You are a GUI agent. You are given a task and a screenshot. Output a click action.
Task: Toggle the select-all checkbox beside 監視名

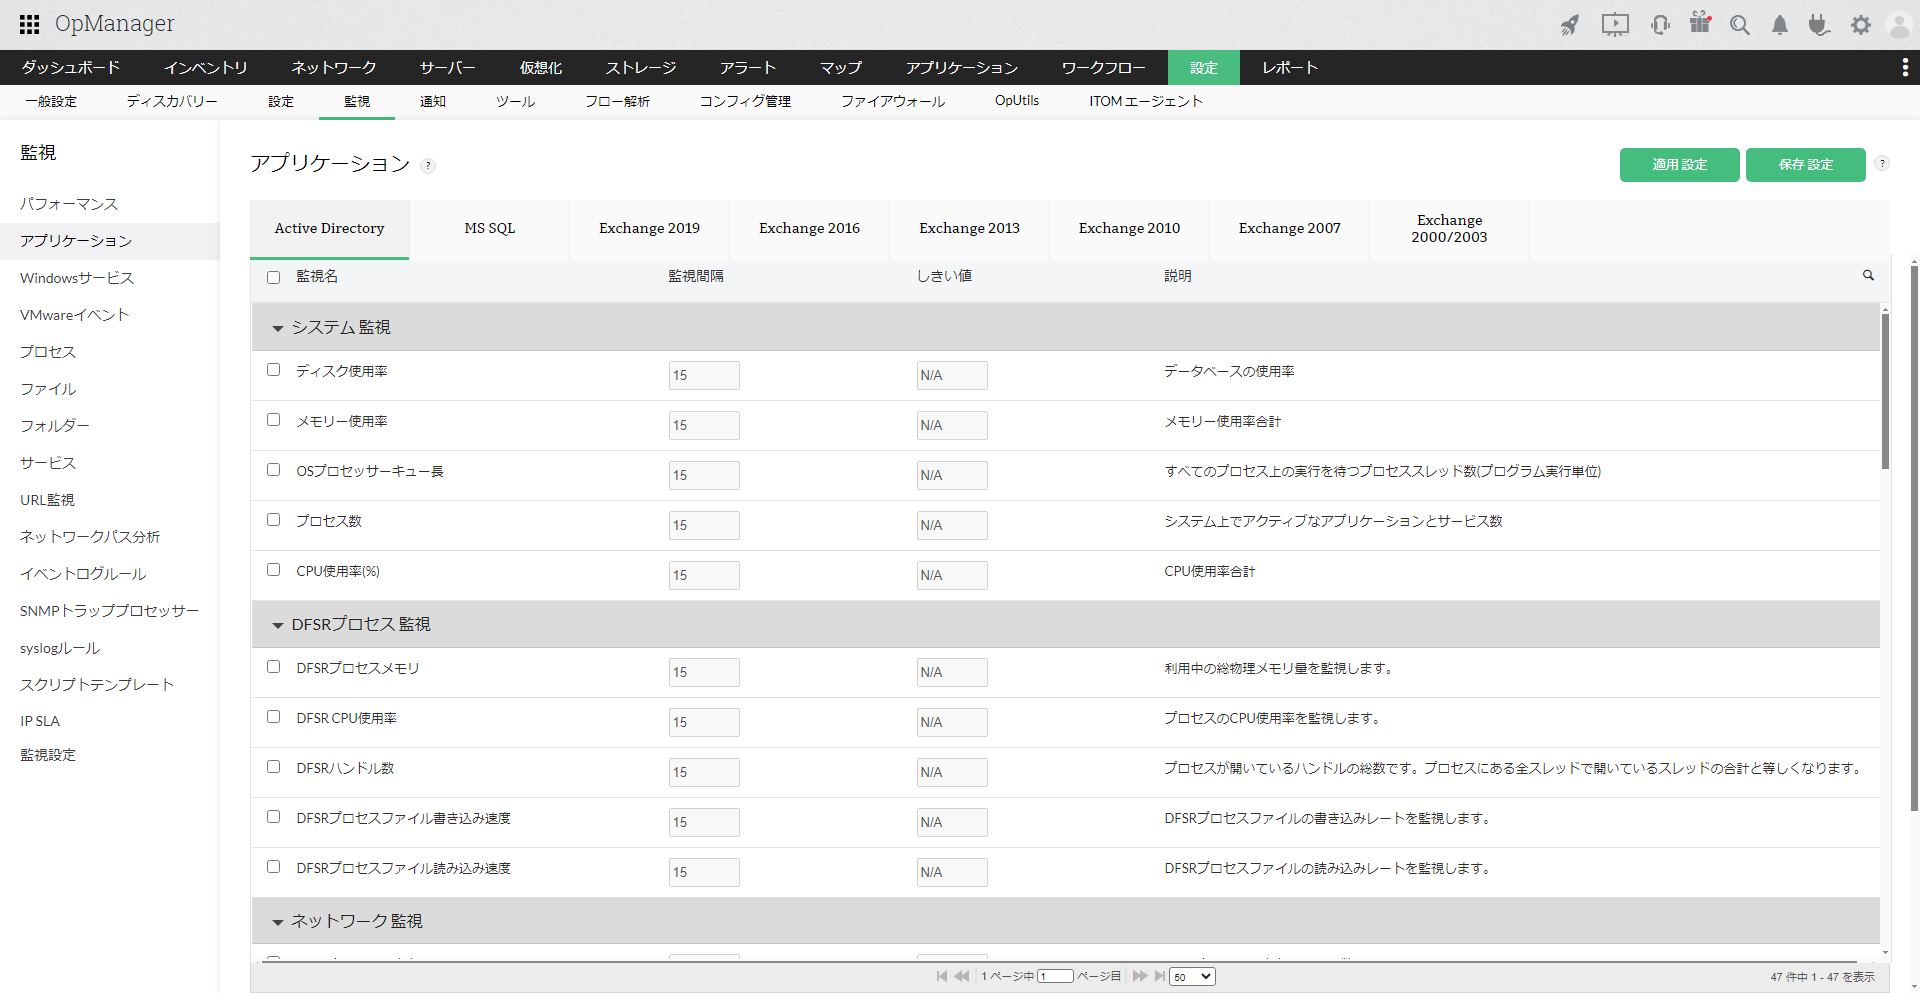(273, 277)
